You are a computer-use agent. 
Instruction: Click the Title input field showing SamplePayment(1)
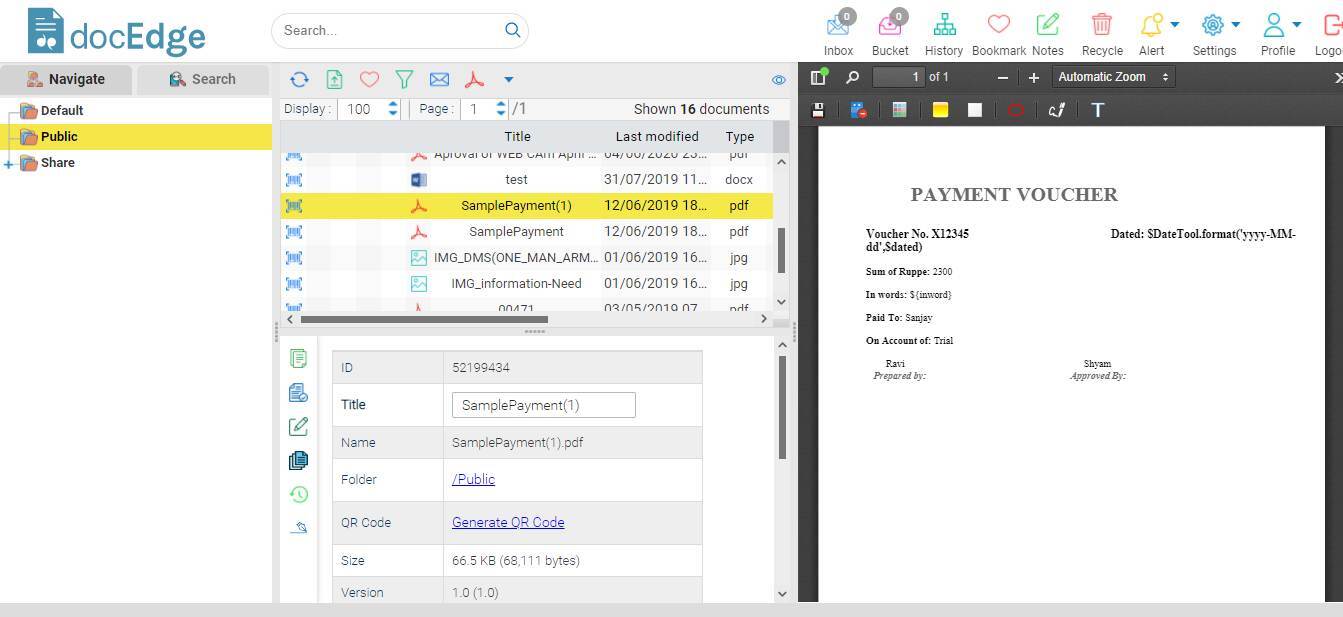(543, 404)
